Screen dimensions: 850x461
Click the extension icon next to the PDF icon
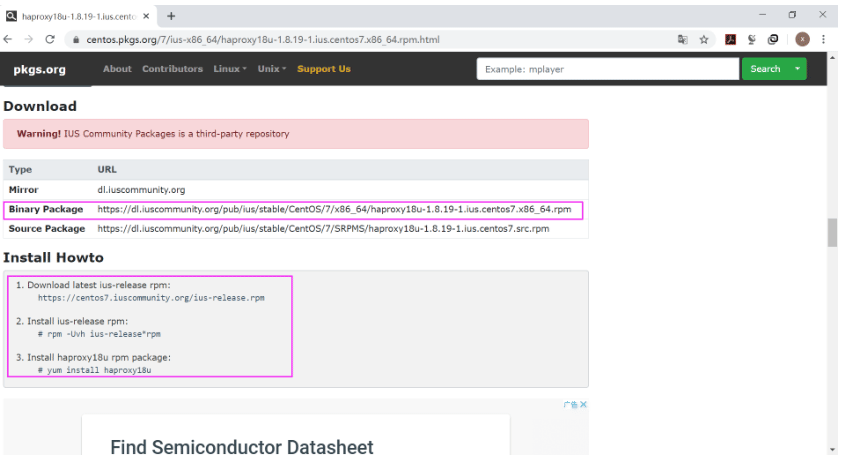(752, 40)
